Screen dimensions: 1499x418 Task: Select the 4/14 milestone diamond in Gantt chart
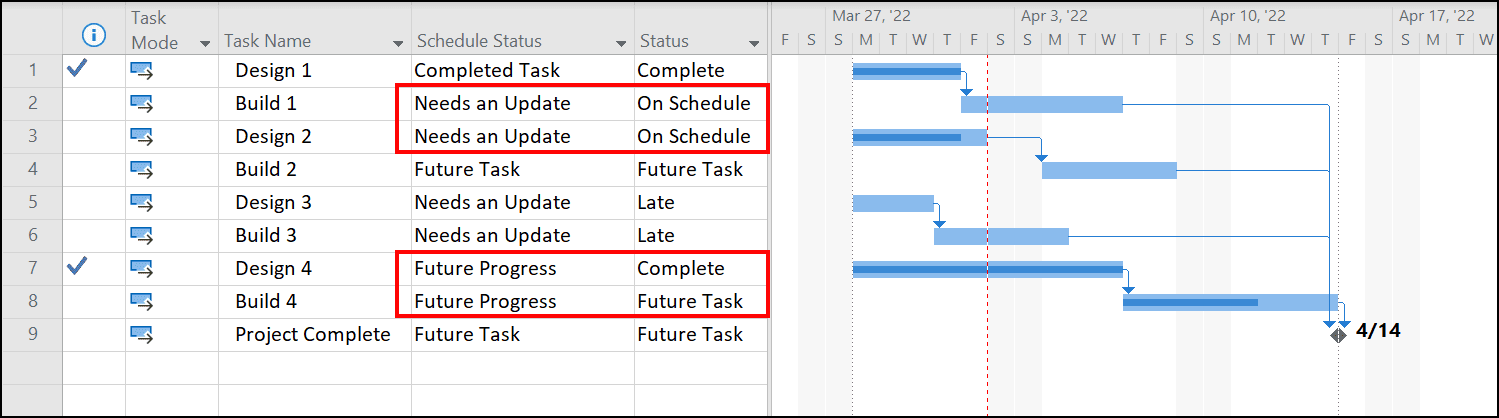pos(1338,335)
